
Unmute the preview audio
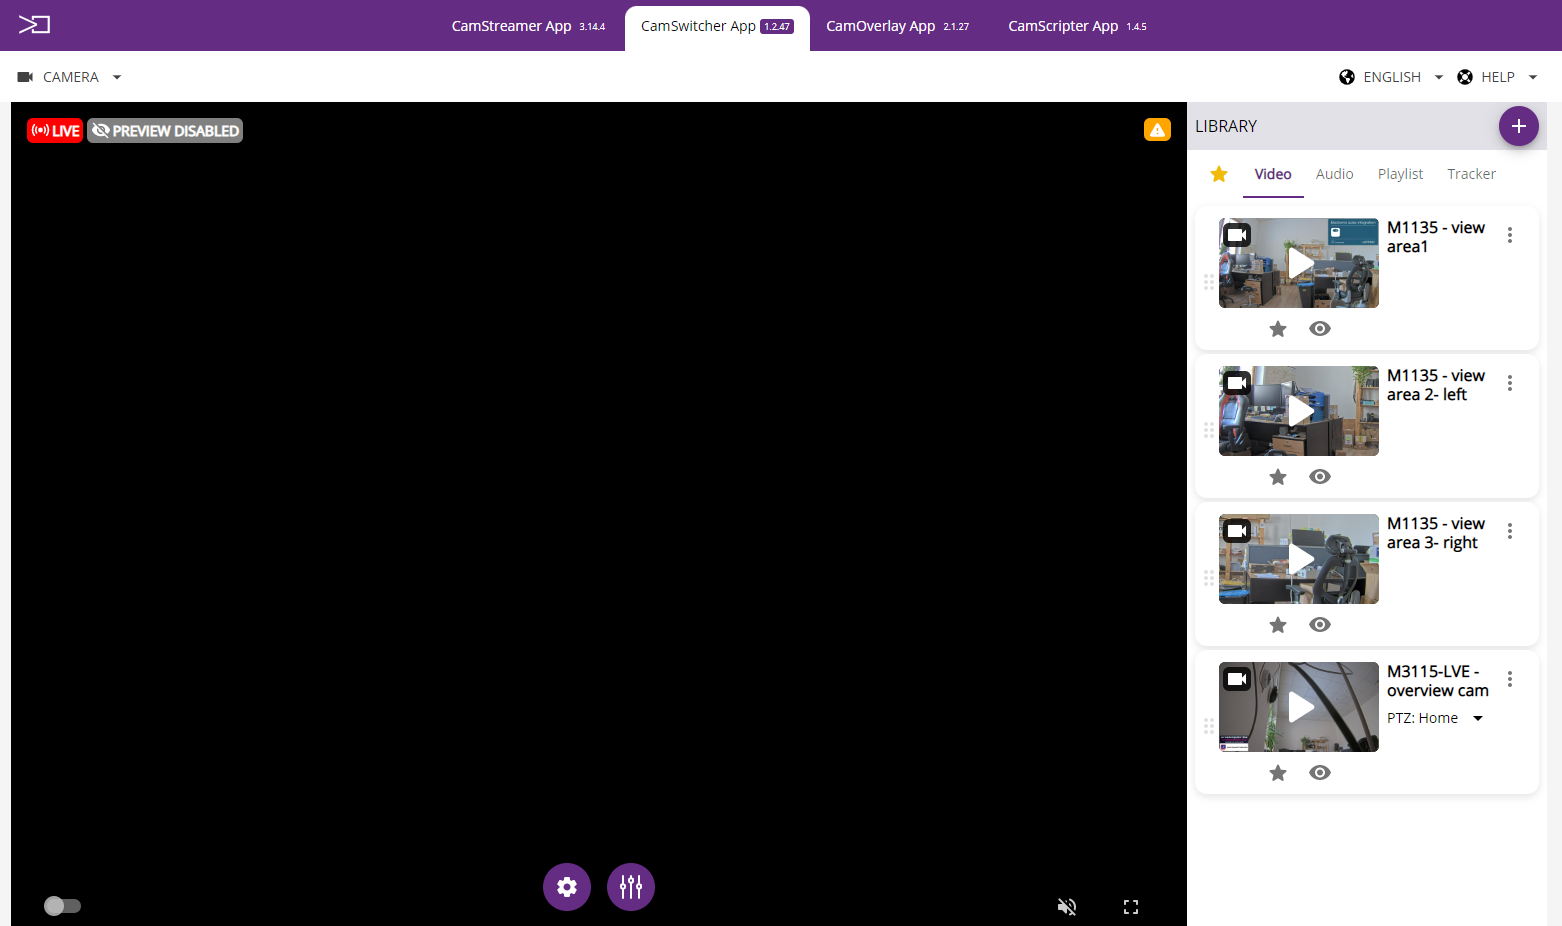coord(1067,907)
